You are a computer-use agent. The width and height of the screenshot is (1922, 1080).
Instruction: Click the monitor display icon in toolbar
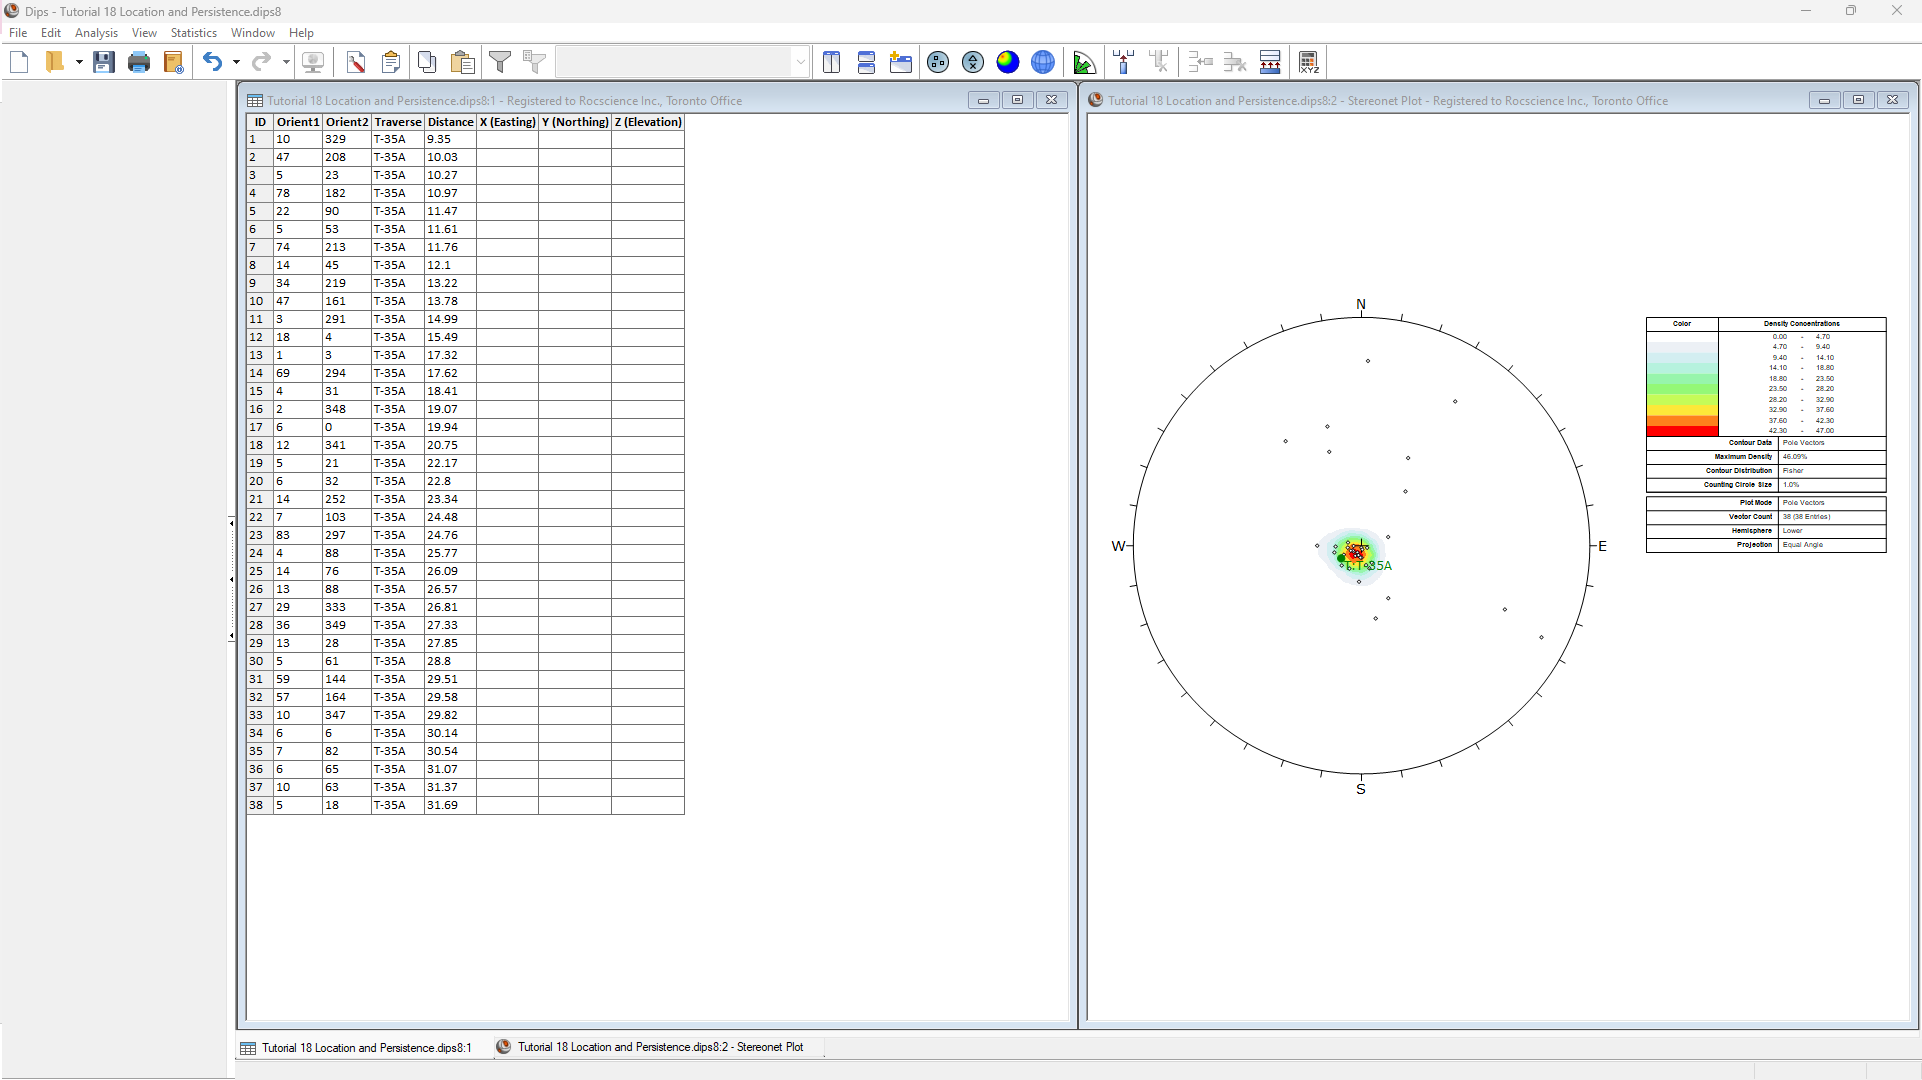(313, 62)
